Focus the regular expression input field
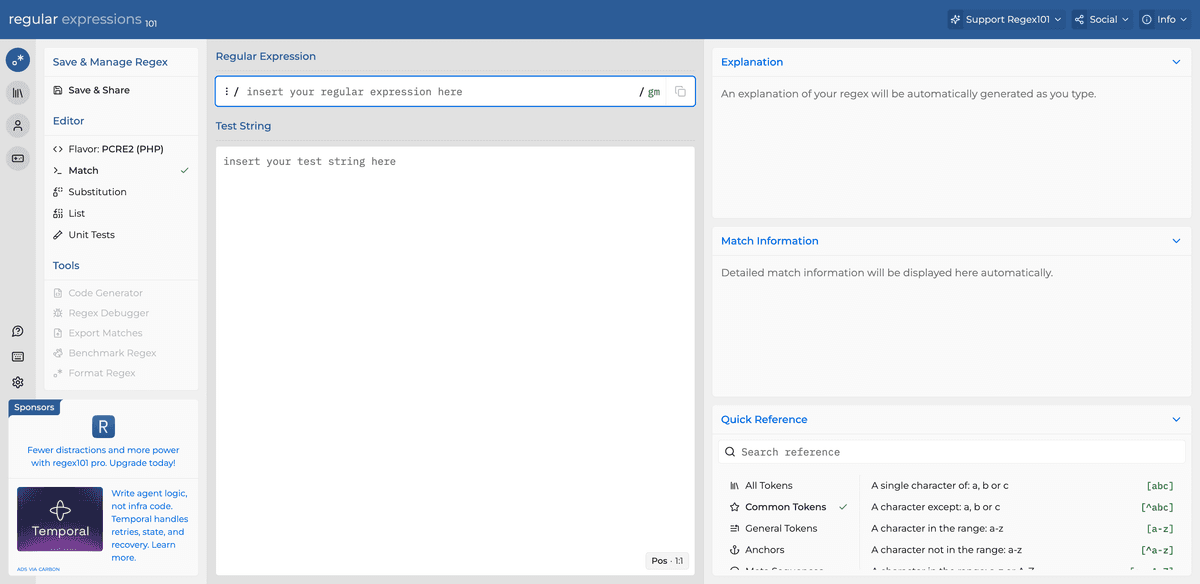This screenshot has height=584, width=1200. (x=440, y=92)
